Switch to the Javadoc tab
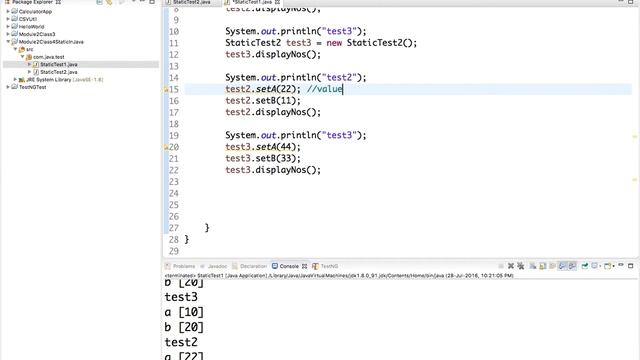The width and height of the screenshot is (640, 360). tap(214, 266)
